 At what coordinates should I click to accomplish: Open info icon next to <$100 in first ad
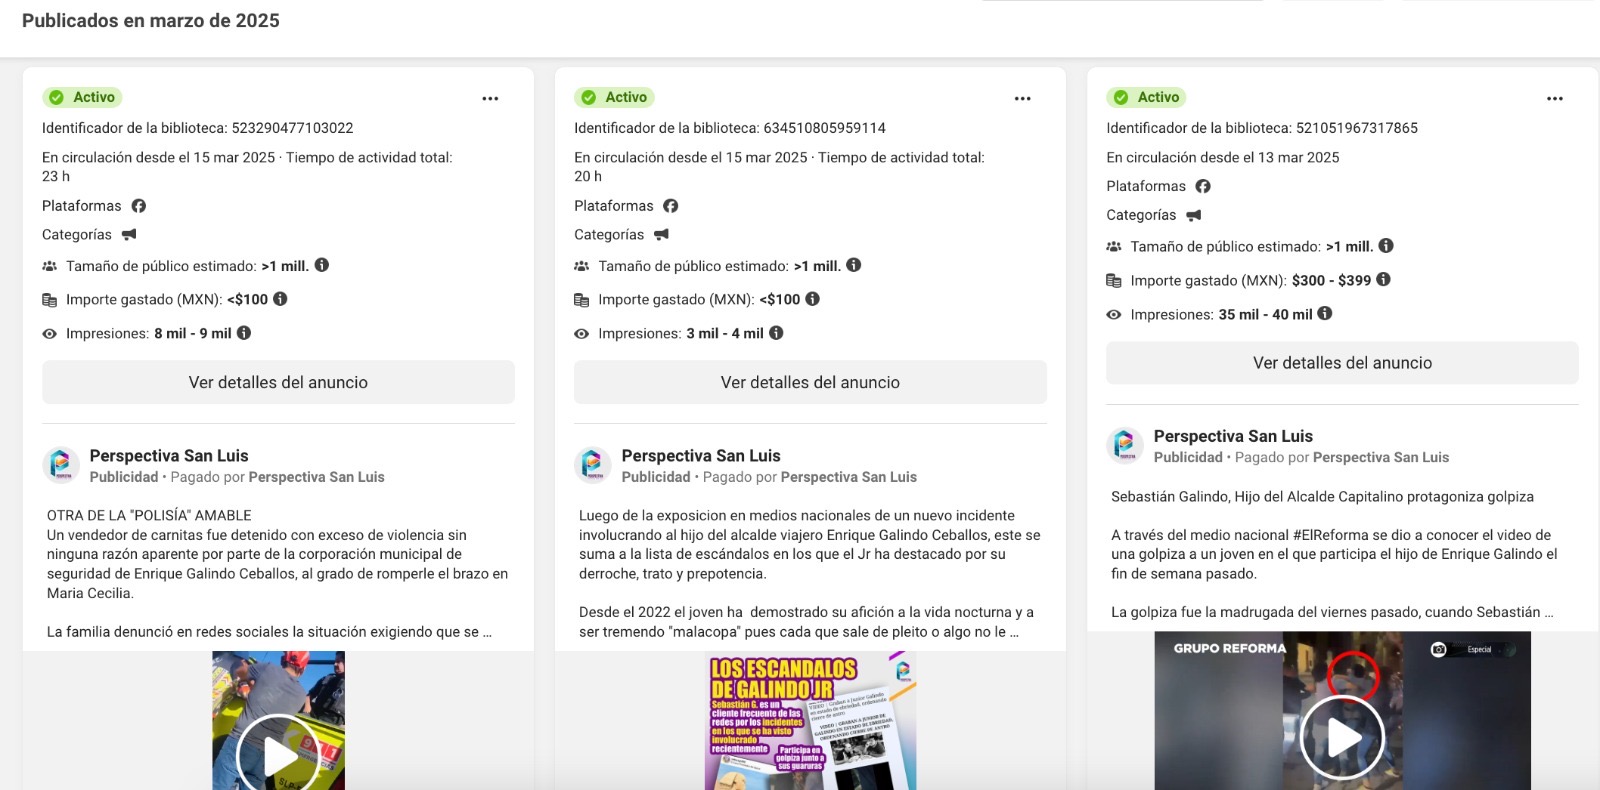pyautogui.click(x=281, y=299)
